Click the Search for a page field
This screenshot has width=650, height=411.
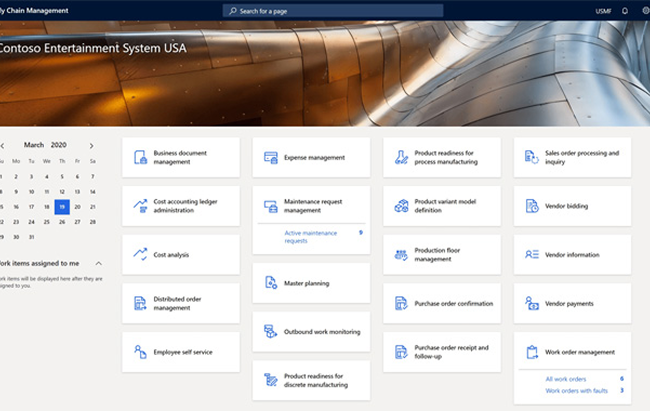click(333, 11)
